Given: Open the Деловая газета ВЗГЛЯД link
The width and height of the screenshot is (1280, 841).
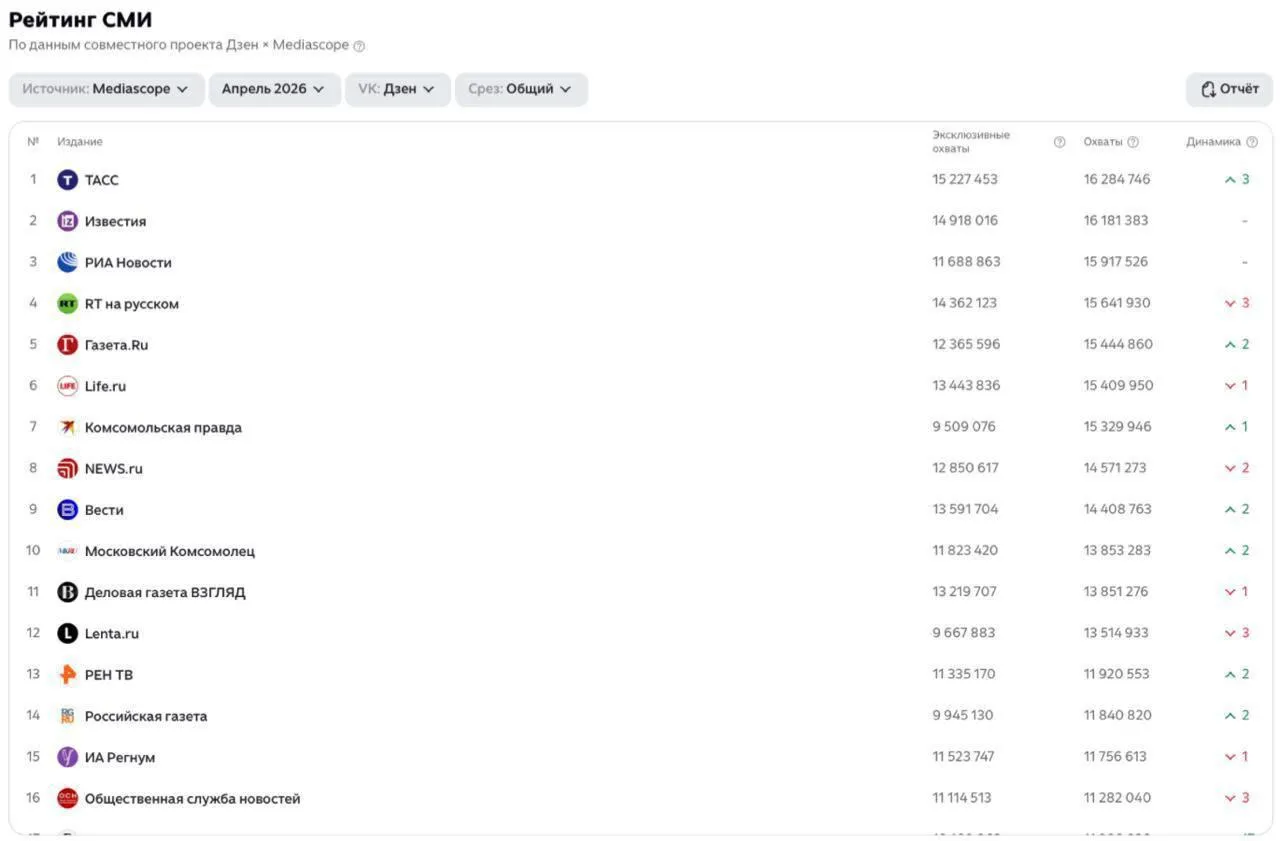Looking at the screenshot, I should [165, 592].
